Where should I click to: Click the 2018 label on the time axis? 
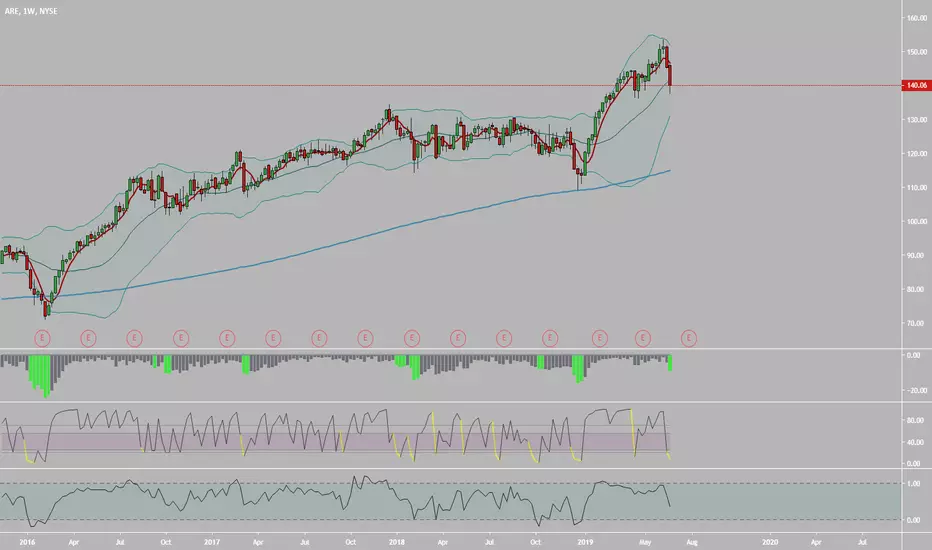tap(396, 542)
